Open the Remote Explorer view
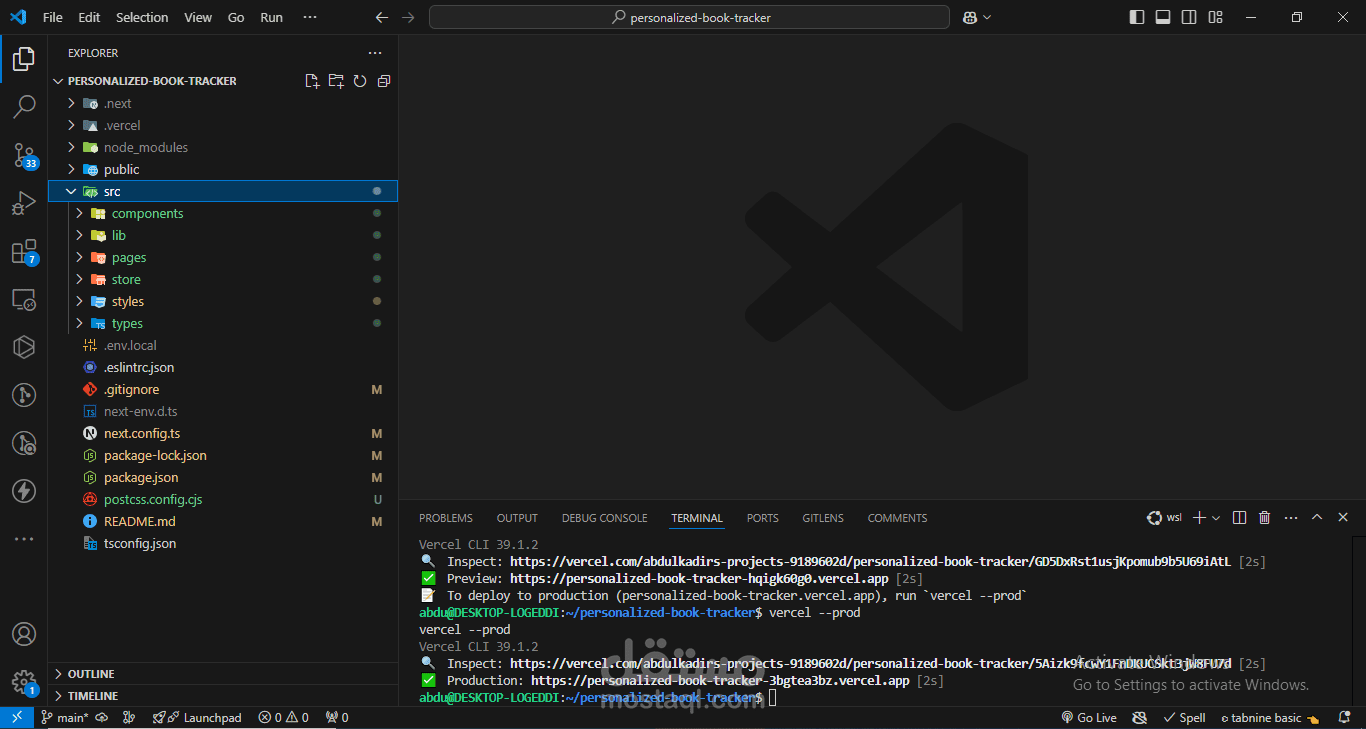The height and width of the screenshot is (729, 1366). [24, 299]
